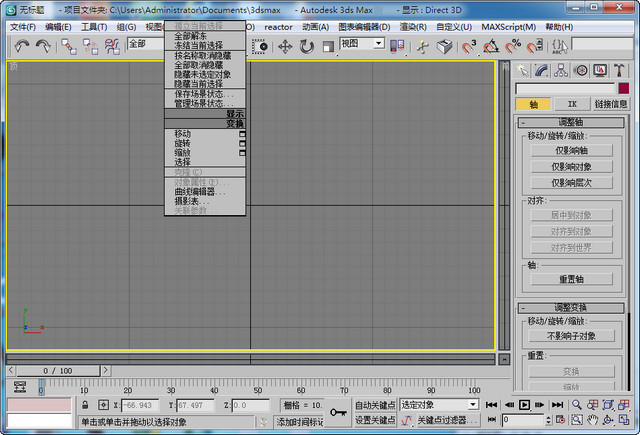This screenshot has height=435, width=640.
Task: Expand the 选定对象 key target dropdown
Action: (x=473, y=405)
